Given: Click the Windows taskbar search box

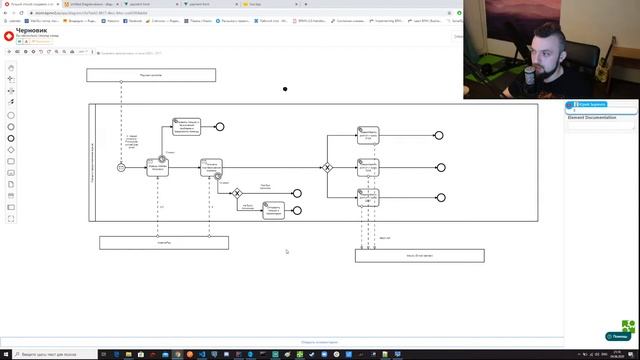Looking at the screenshot, I should [x=55, y=354].
